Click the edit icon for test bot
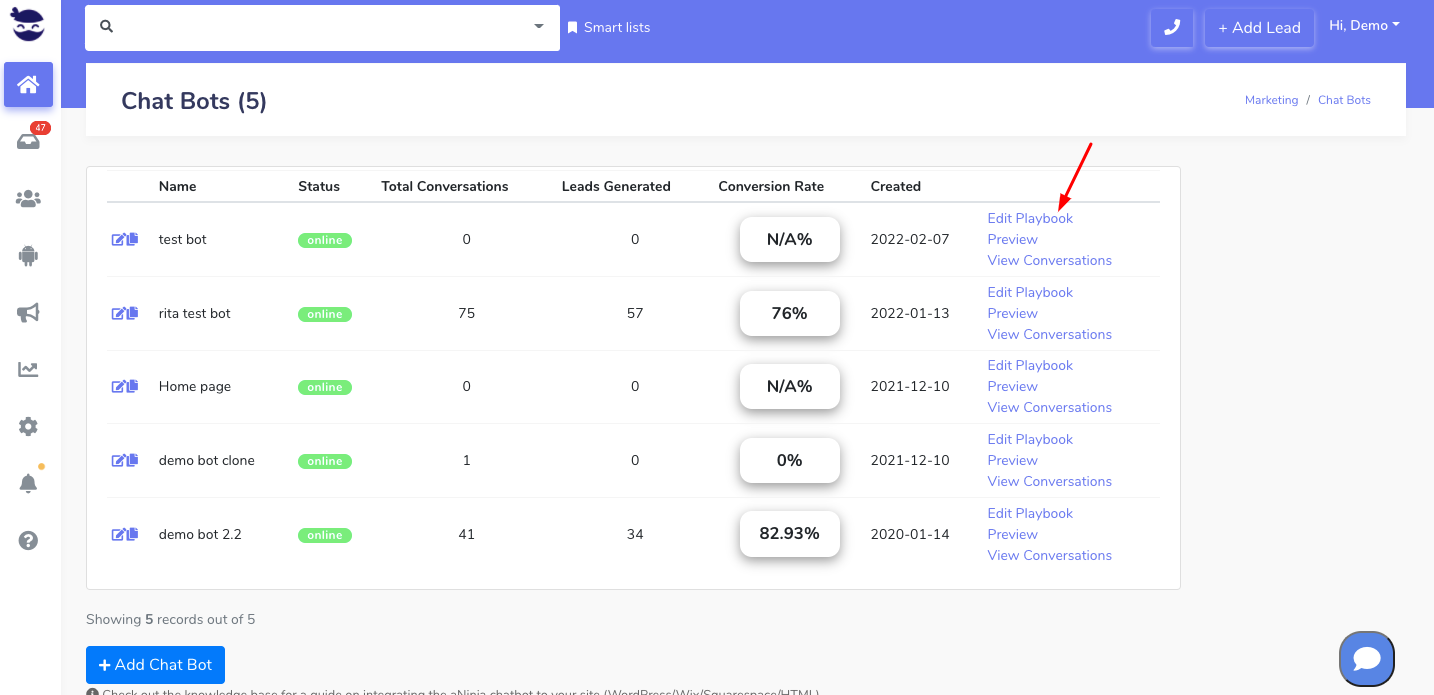 [118, 240]
